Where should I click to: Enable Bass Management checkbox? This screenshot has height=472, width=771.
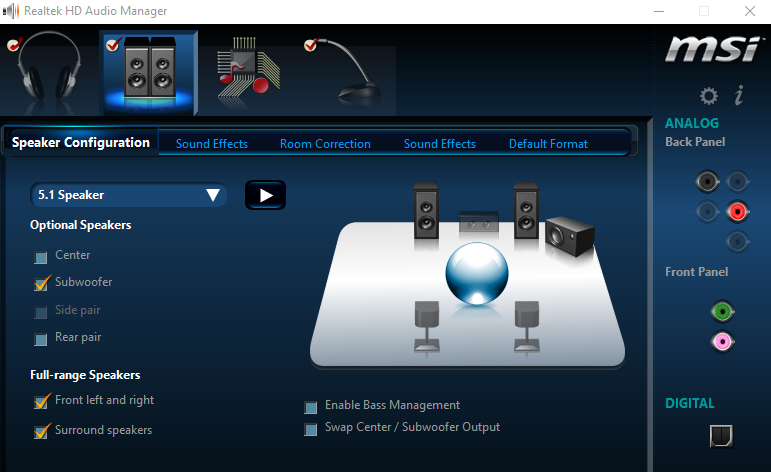[x=310, y=407]
